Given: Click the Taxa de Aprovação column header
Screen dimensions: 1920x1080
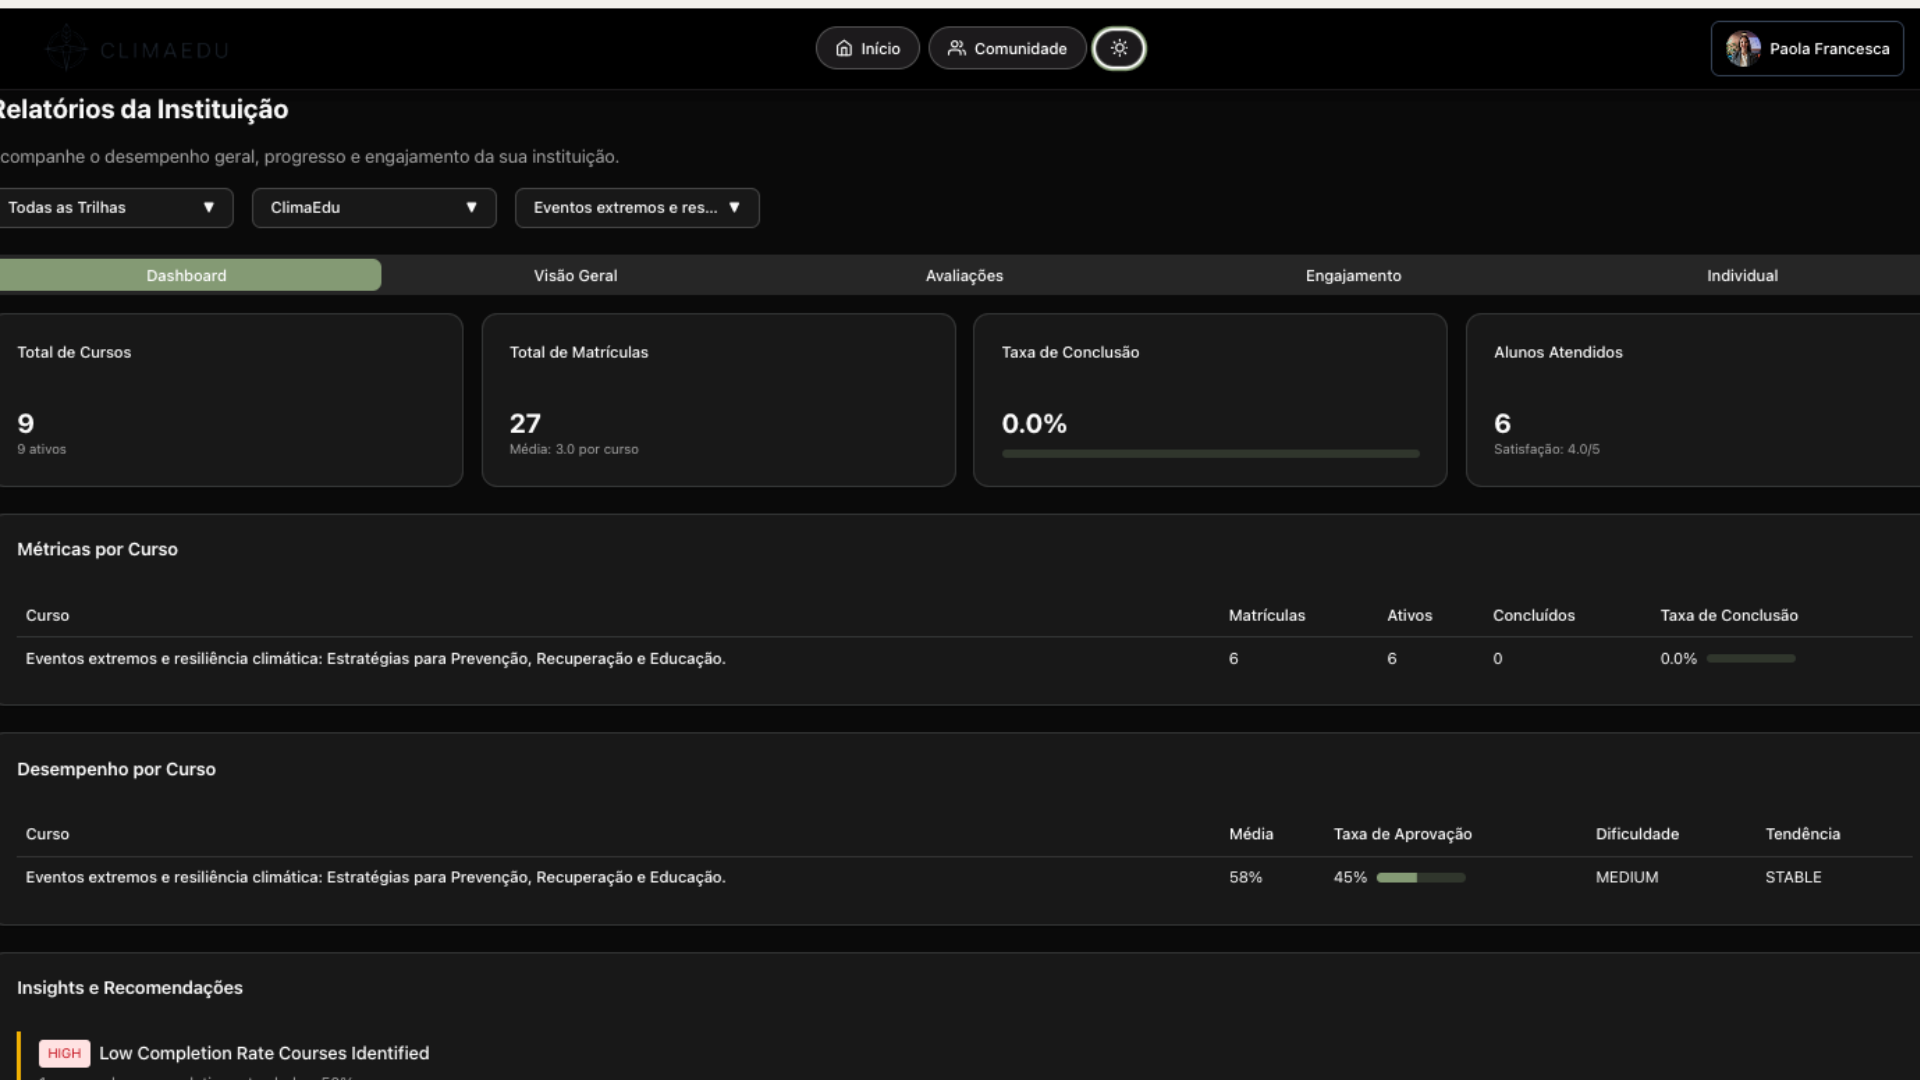Looking at the screenshot, I should 1402,834.
